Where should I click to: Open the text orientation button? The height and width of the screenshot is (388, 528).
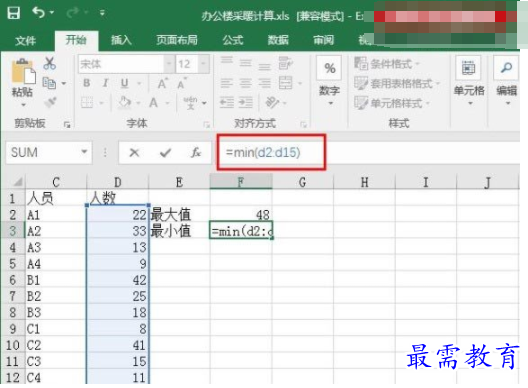272,102
